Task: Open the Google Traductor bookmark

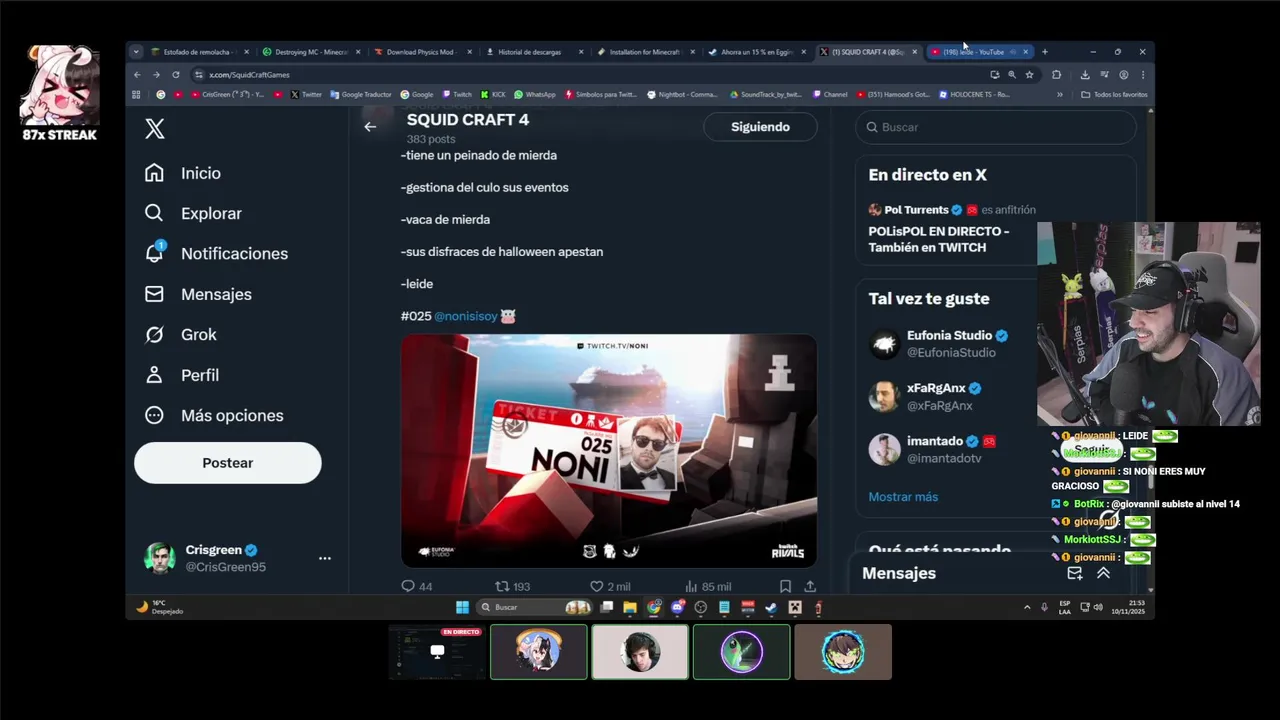Action: [361, 94]
